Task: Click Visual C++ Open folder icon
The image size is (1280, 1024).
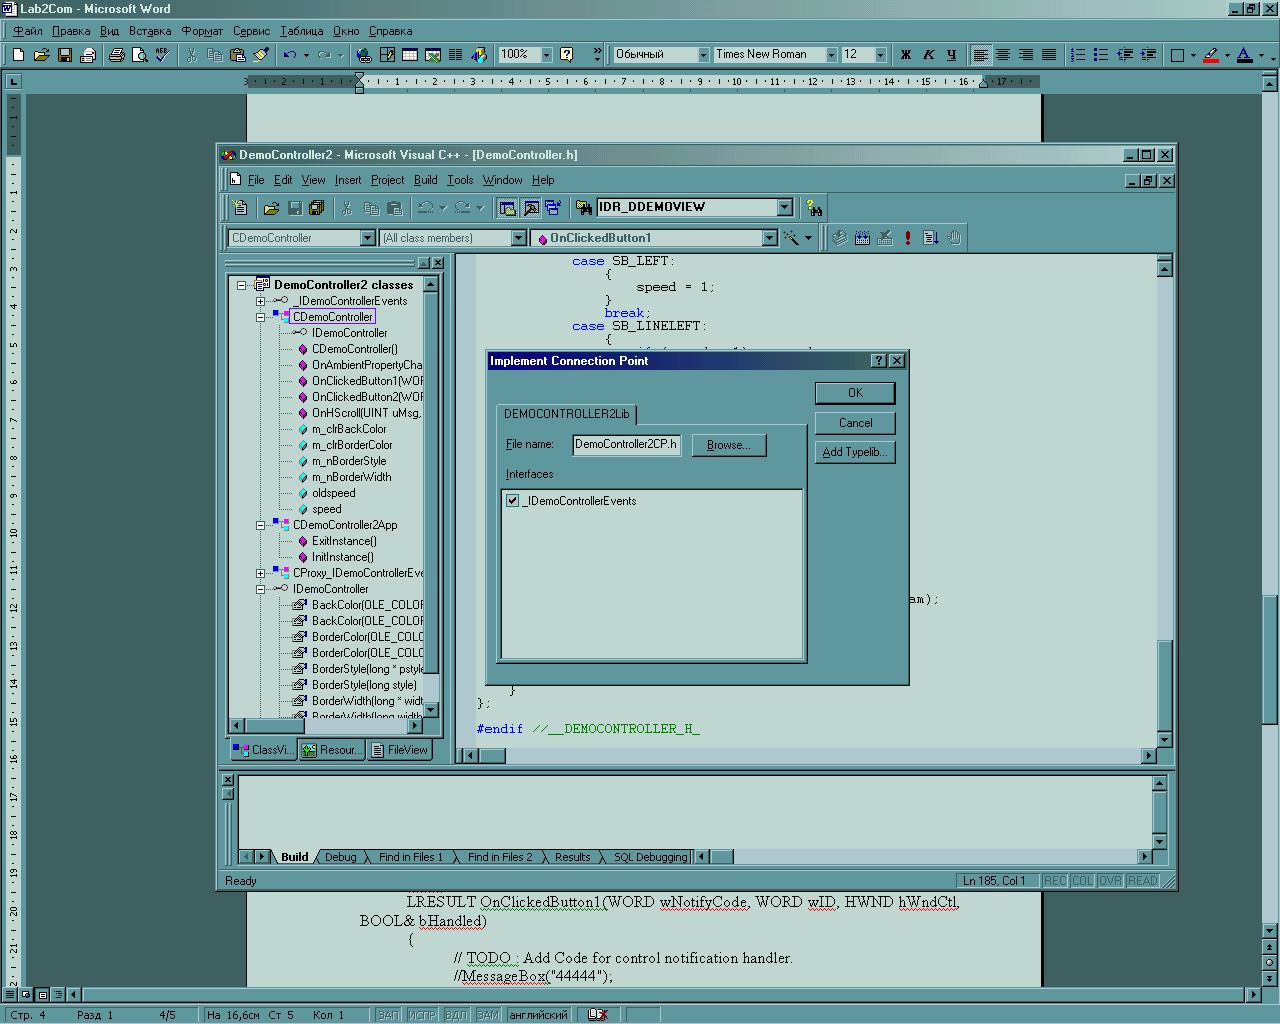Action: (x=271, y=208)
